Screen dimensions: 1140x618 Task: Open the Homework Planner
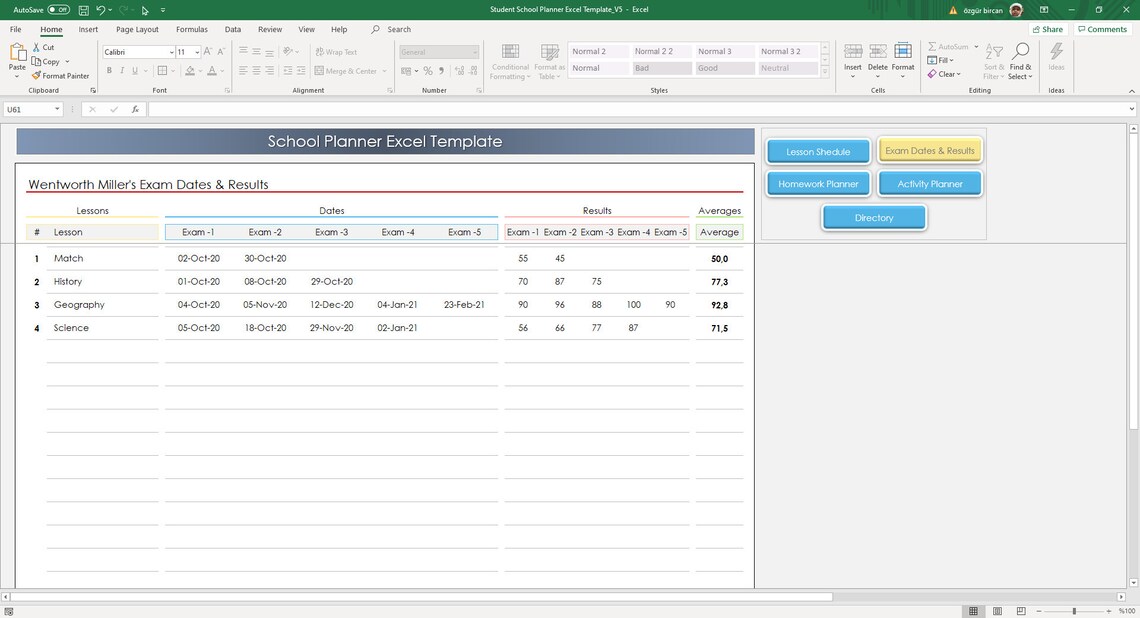(817, 183)
